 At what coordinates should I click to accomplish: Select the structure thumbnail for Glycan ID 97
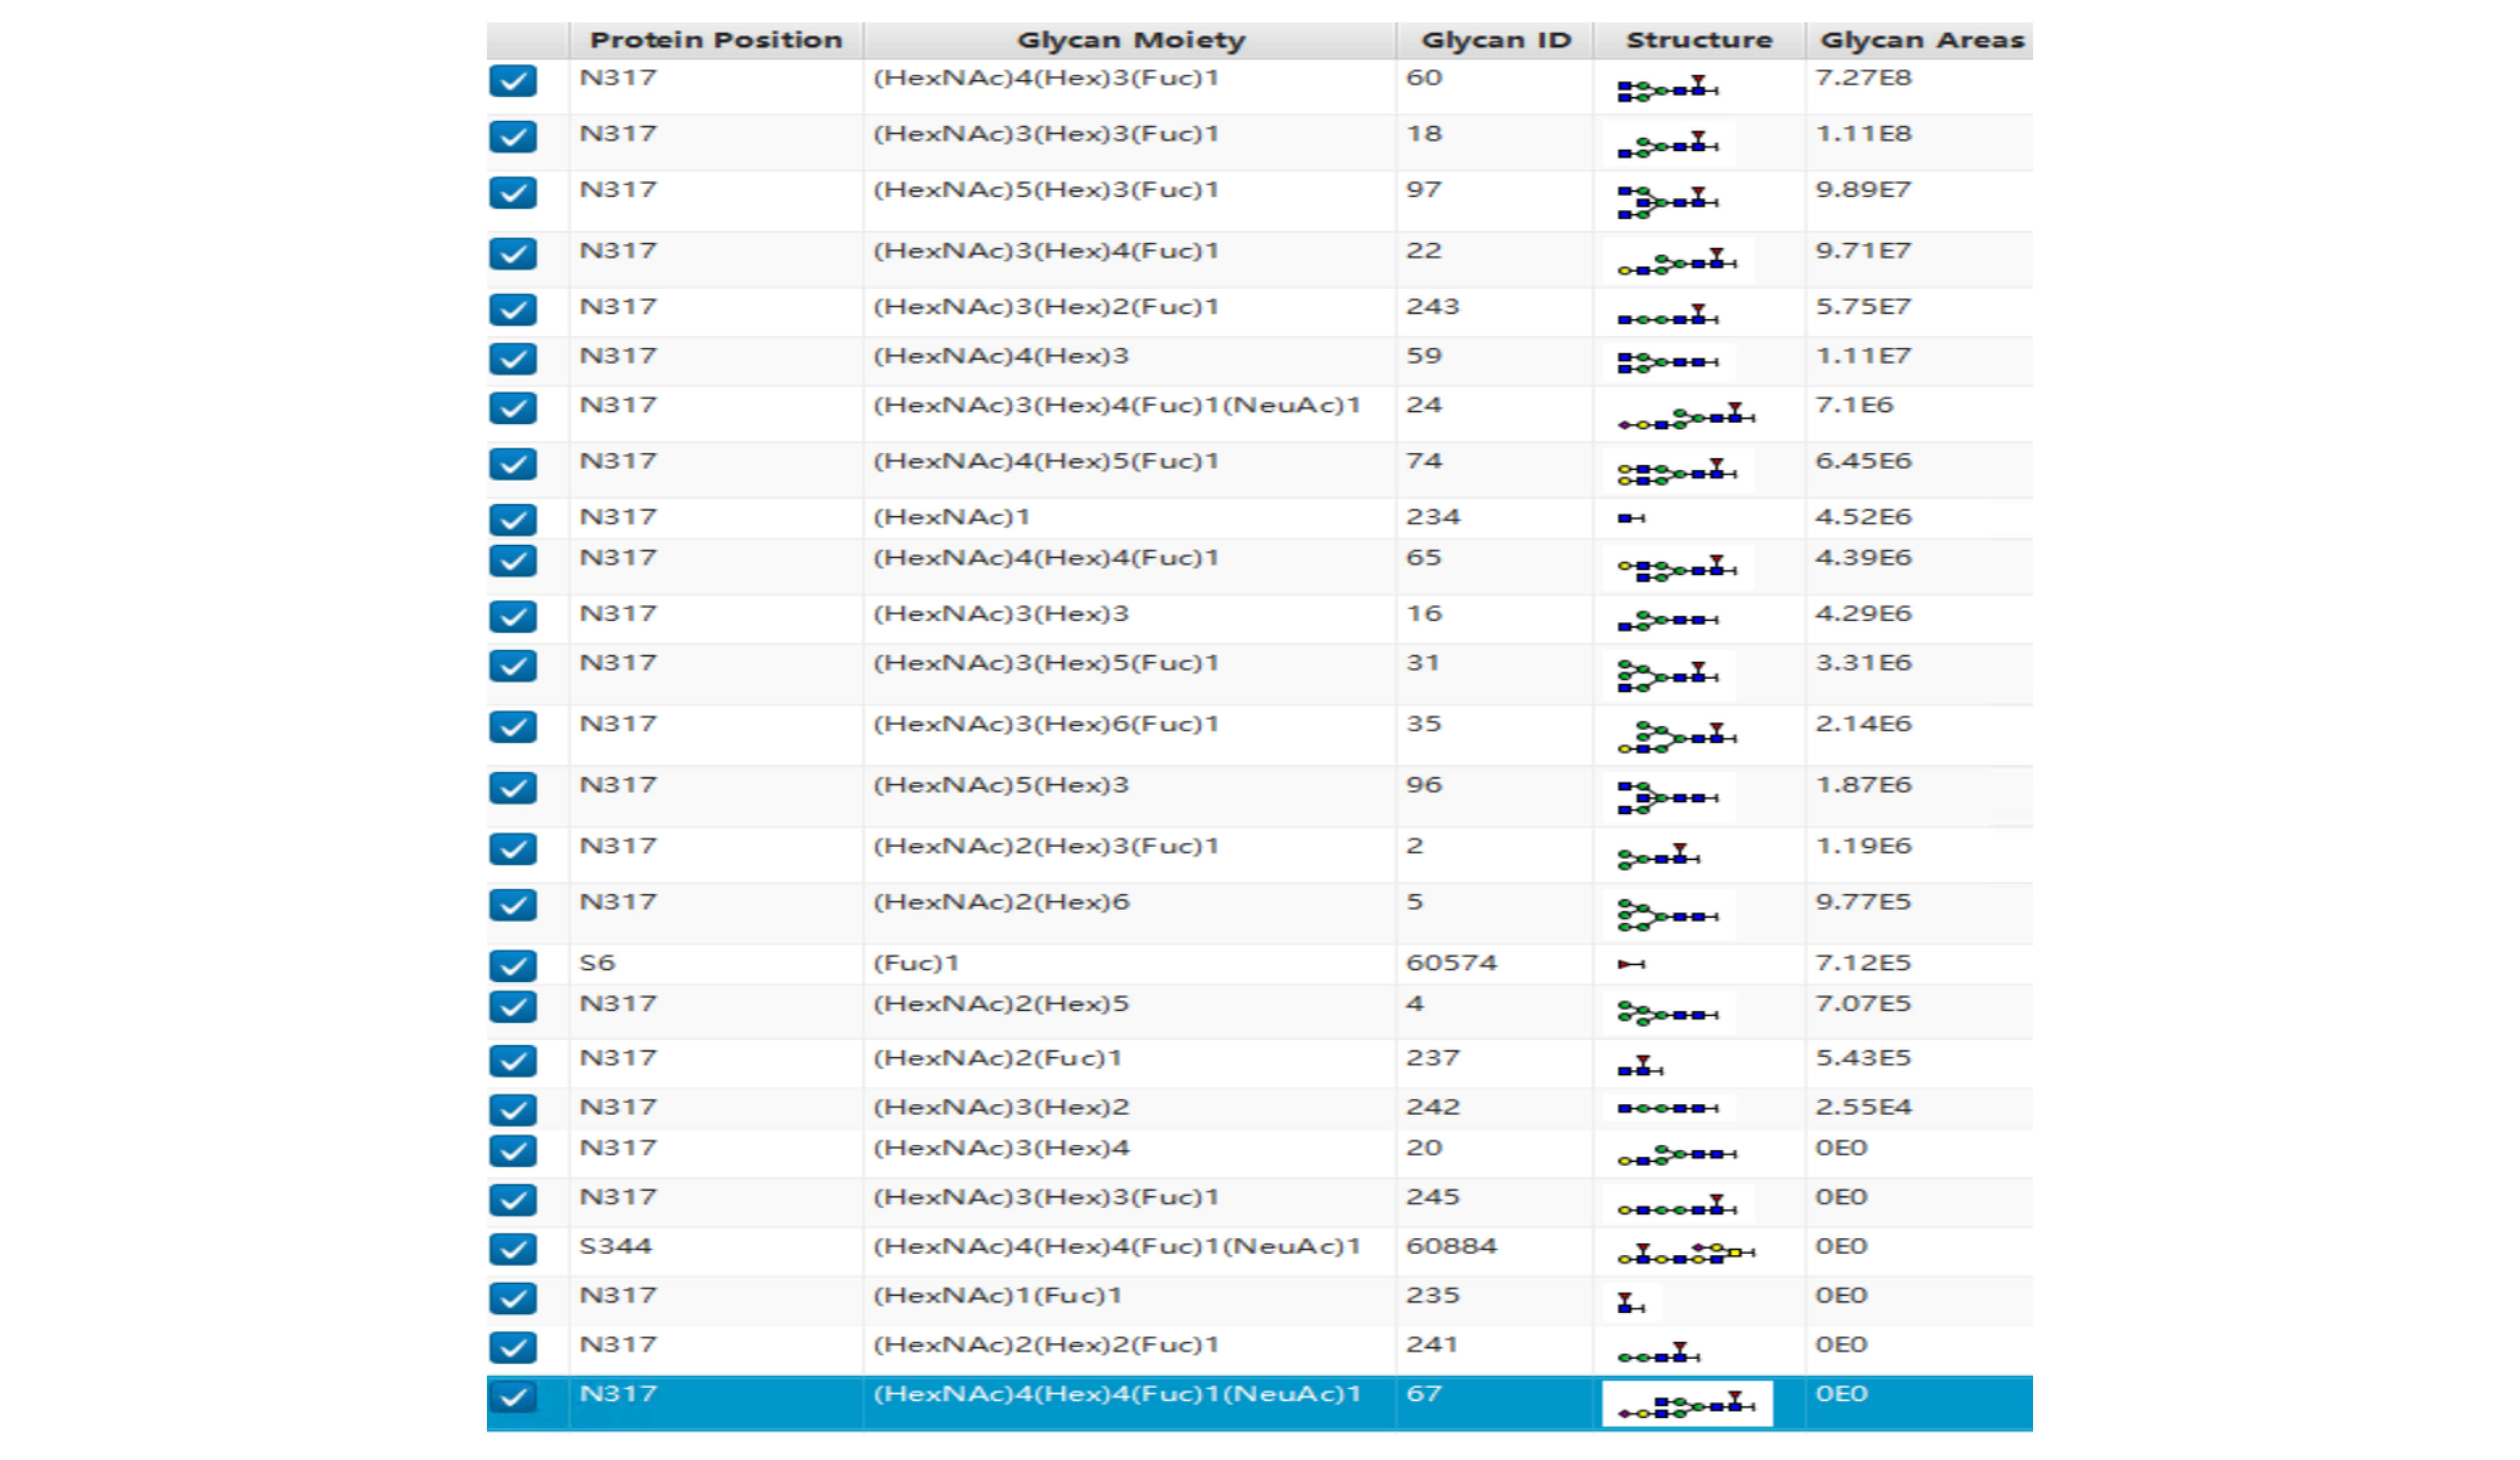[x=1667, y=202]
